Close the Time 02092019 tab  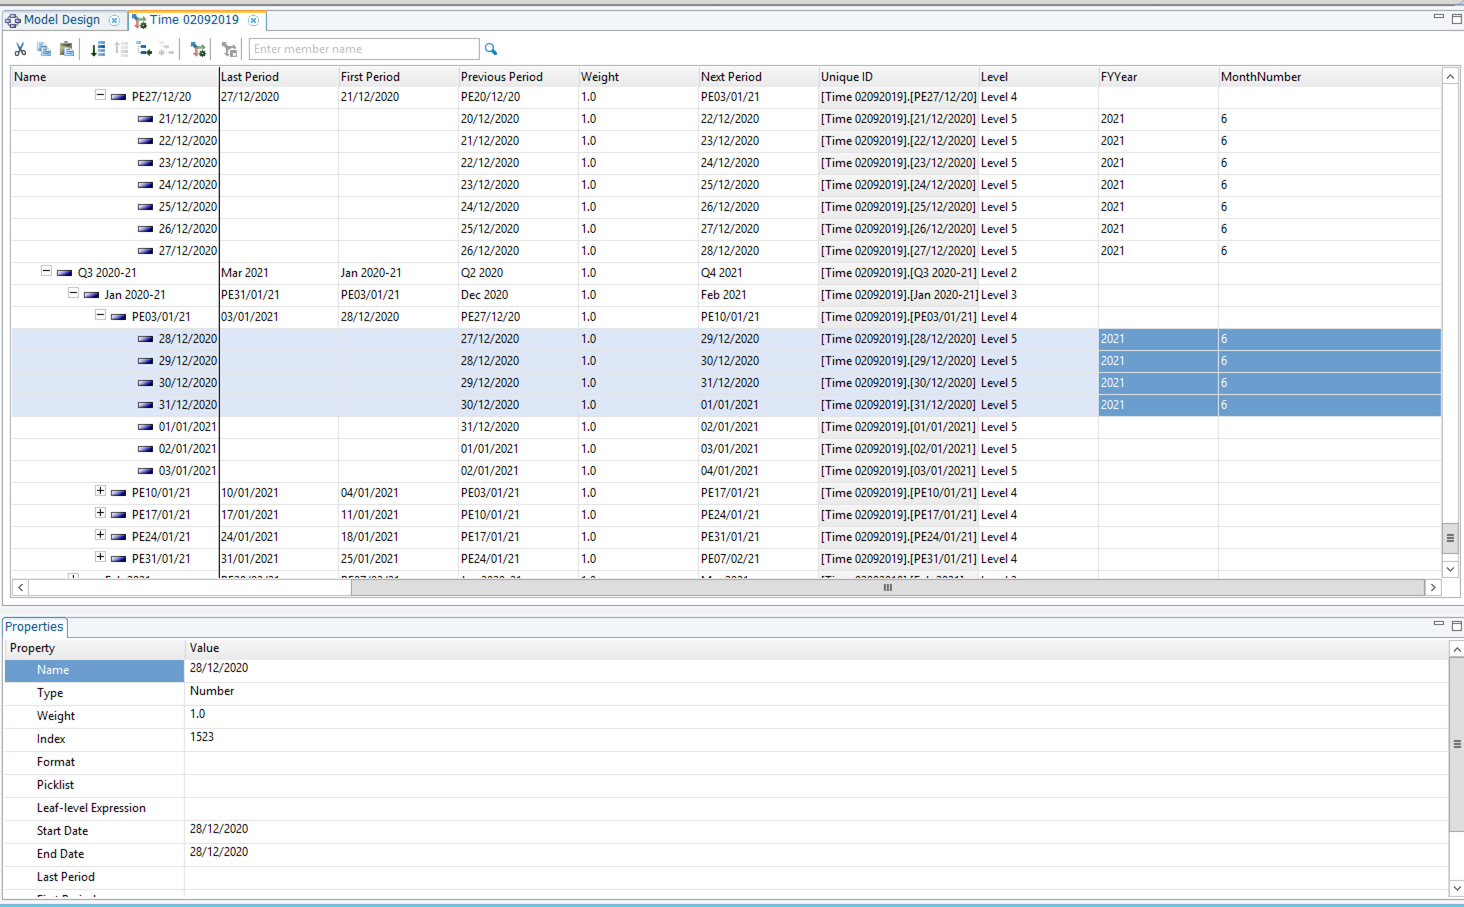coord(254,20)
